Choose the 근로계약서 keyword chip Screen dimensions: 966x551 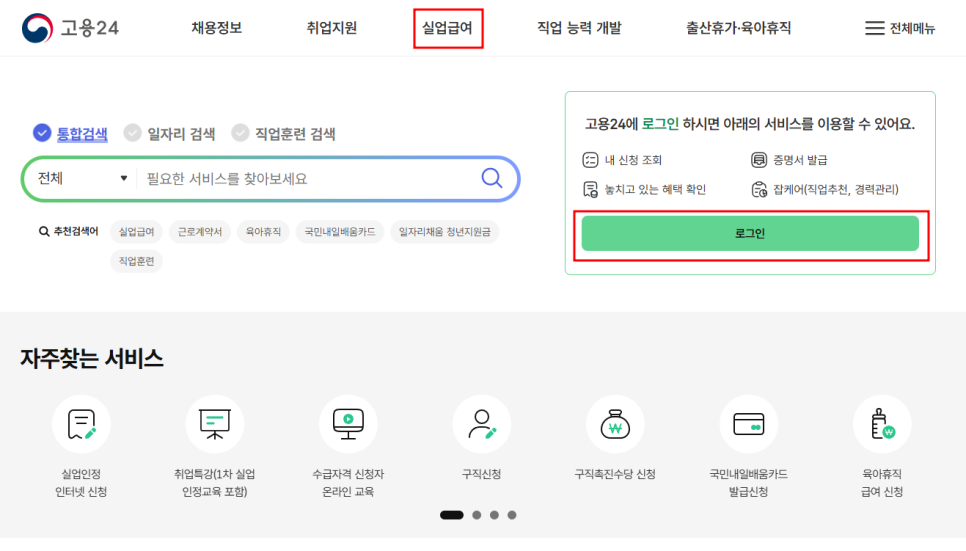pos(200,232)
